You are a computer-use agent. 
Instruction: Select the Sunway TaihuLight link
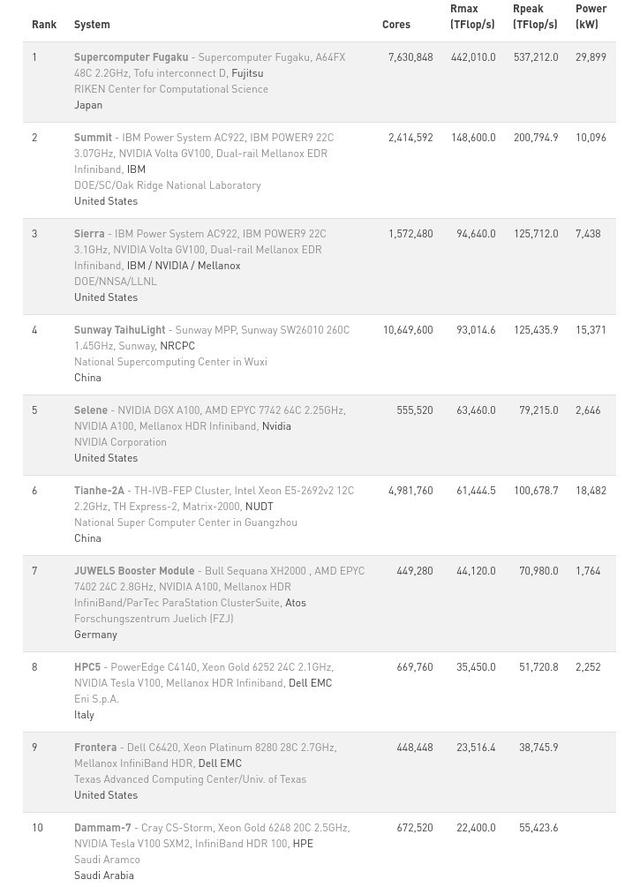120,330
